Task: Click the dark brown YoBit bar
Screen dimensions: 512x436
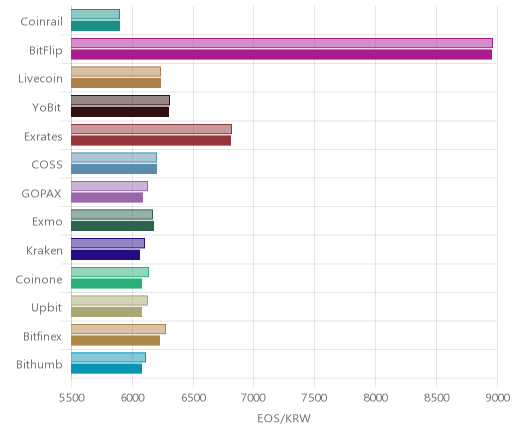Action: tap(120, 112)
